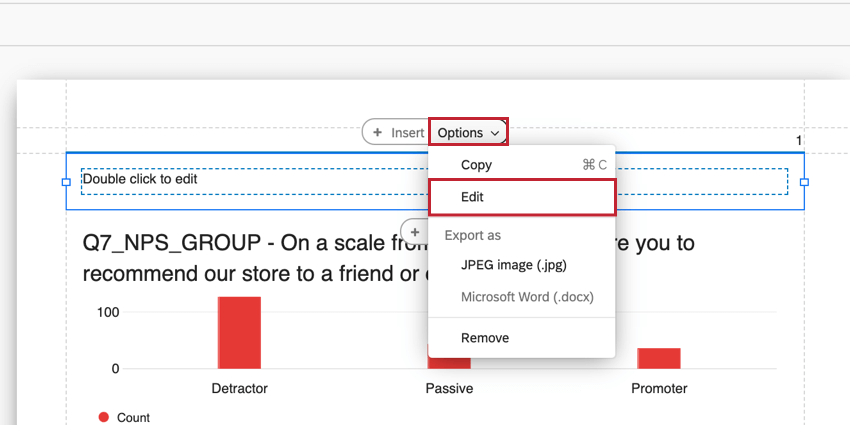The height and width of the screenshot is (425, 850).
Task: Pick Microsoft Word (.docx) export option
Action: point(524,297)
